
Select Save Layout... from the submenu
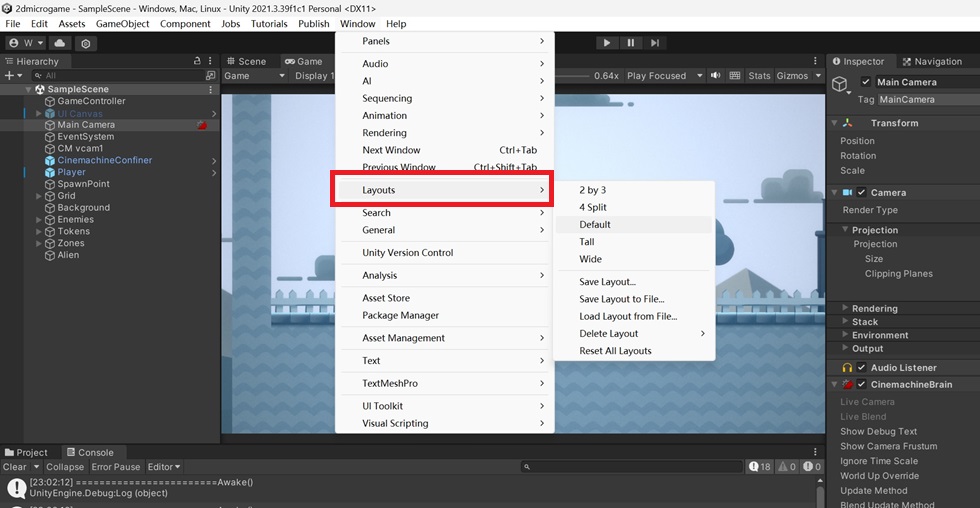coord(634,282)
